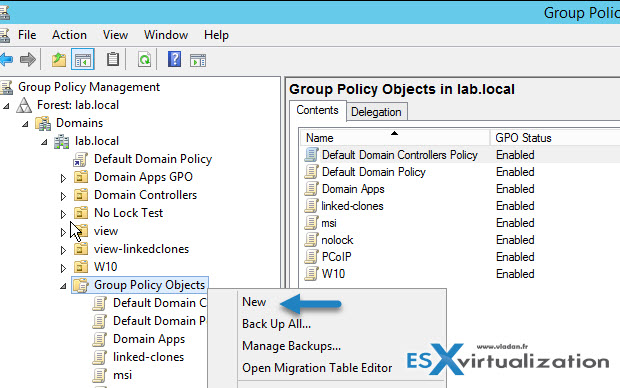Click the view-linkedclones OU folder icon
This screenshot has width=620, height=388.
point(81,249)
